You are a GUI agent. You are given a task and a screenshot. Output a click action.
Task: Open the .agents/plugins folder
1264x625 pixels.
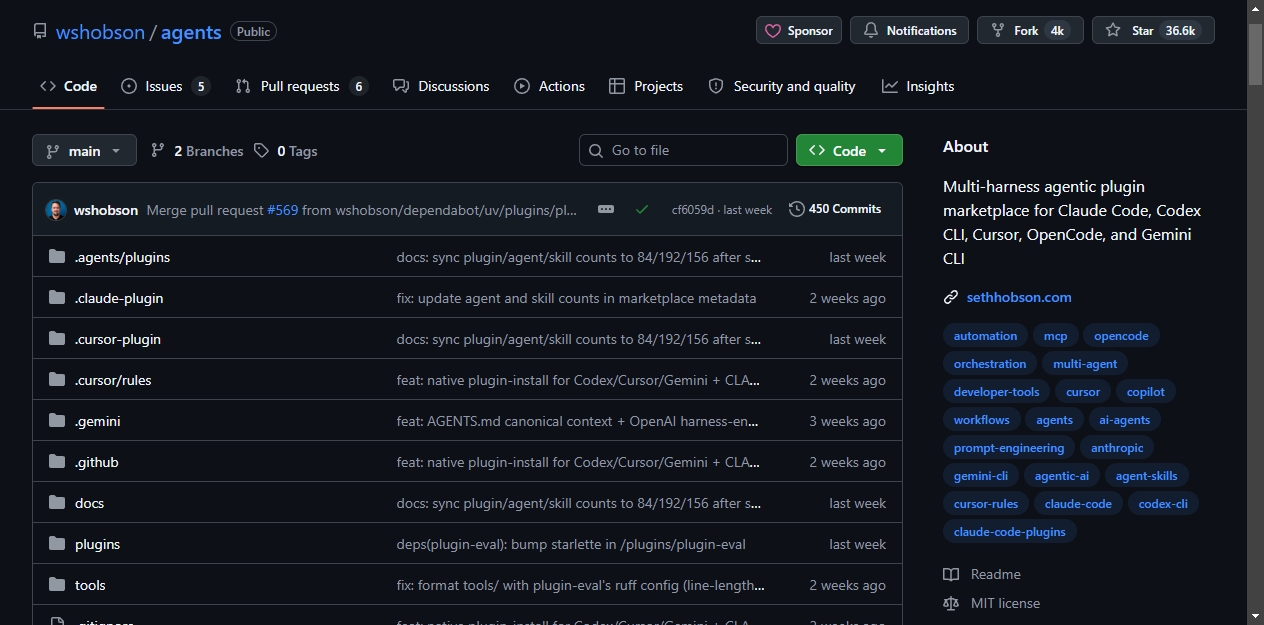pyautogui.click(x=122, y=257)
